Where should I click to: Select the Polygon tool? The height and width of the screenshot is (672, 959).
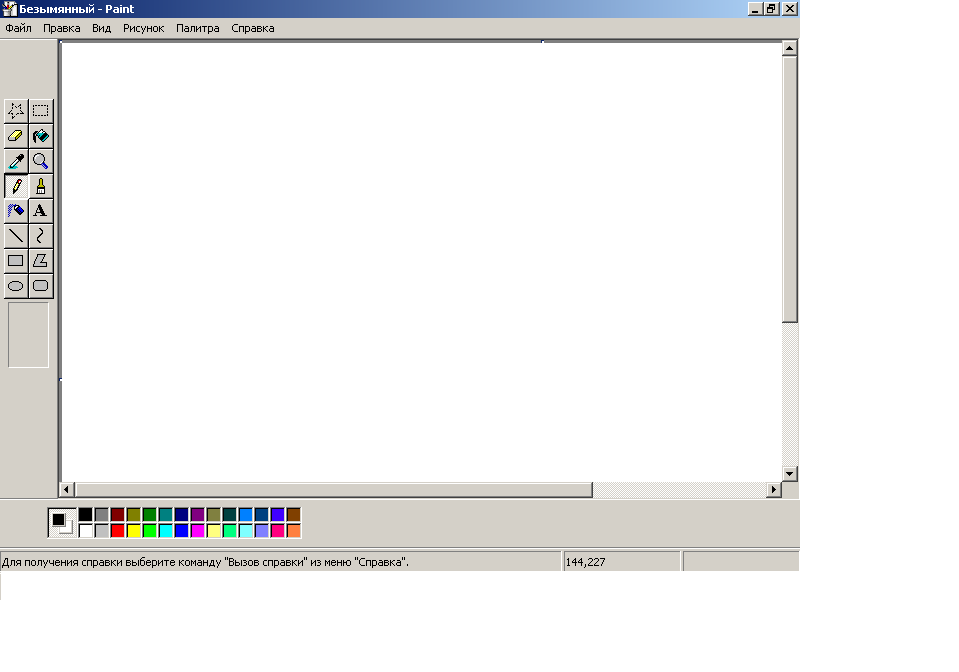click(41, 261)
